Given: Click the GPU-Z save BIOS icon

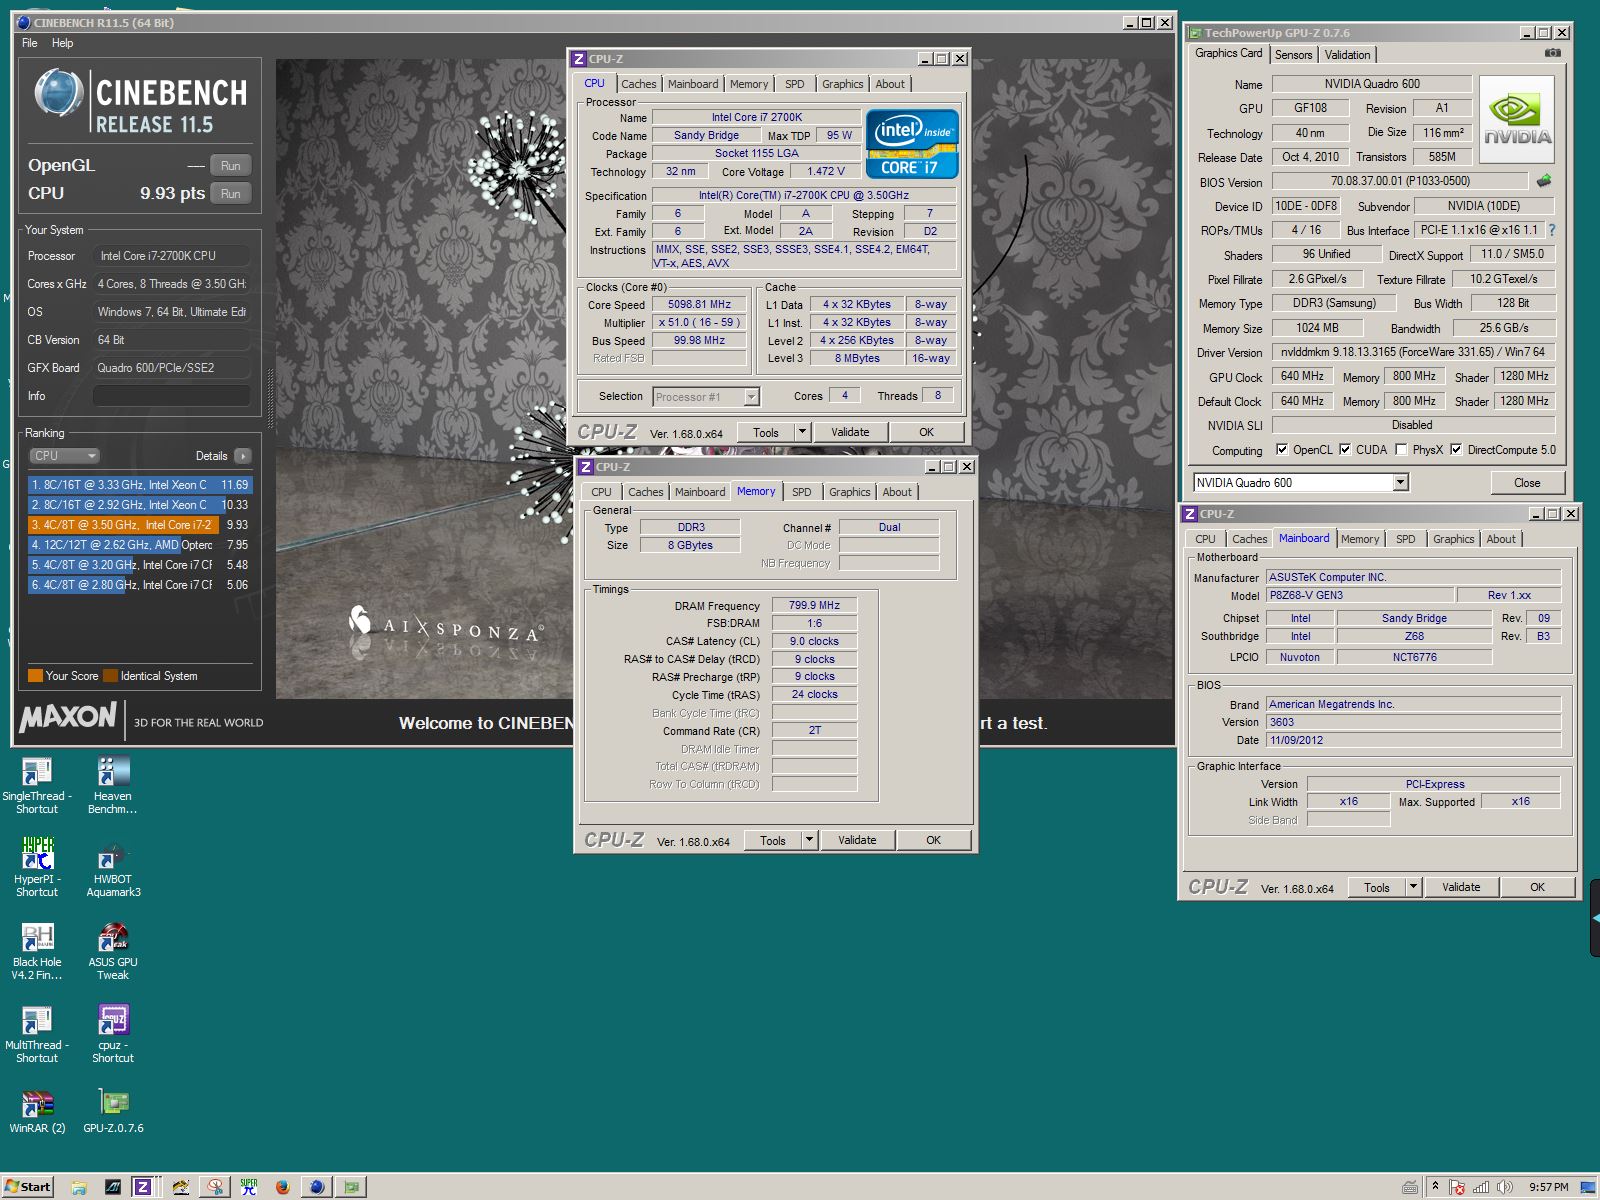Looking at the screenshot, I should [1544, 181].
